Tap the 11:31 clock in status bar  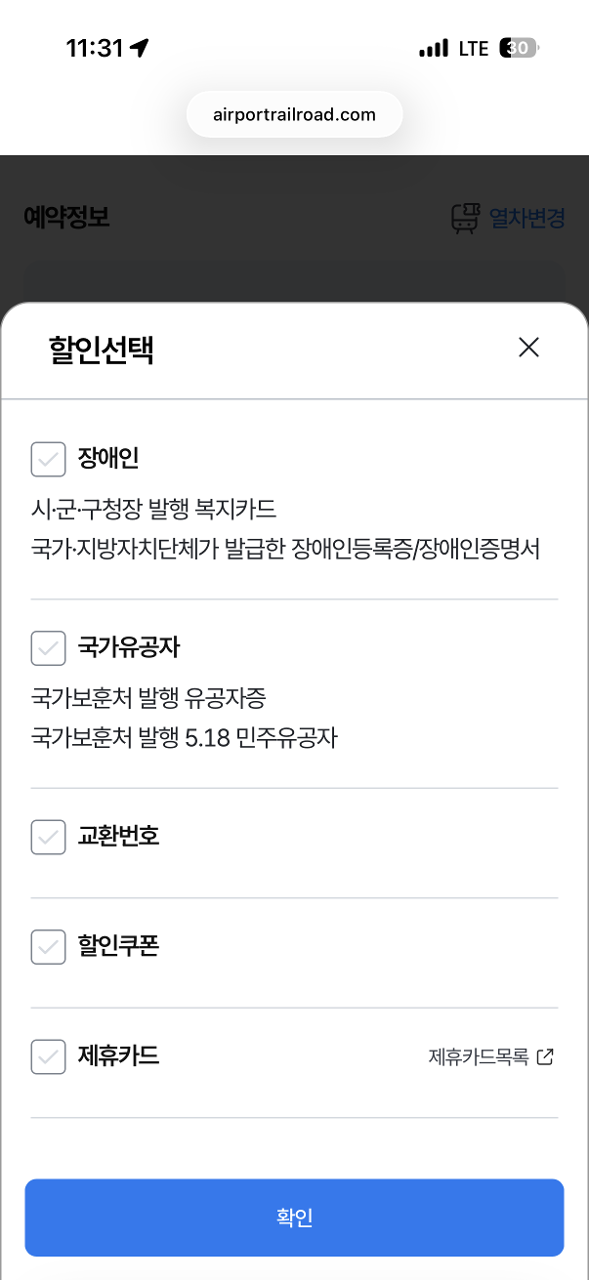point(94,48)
